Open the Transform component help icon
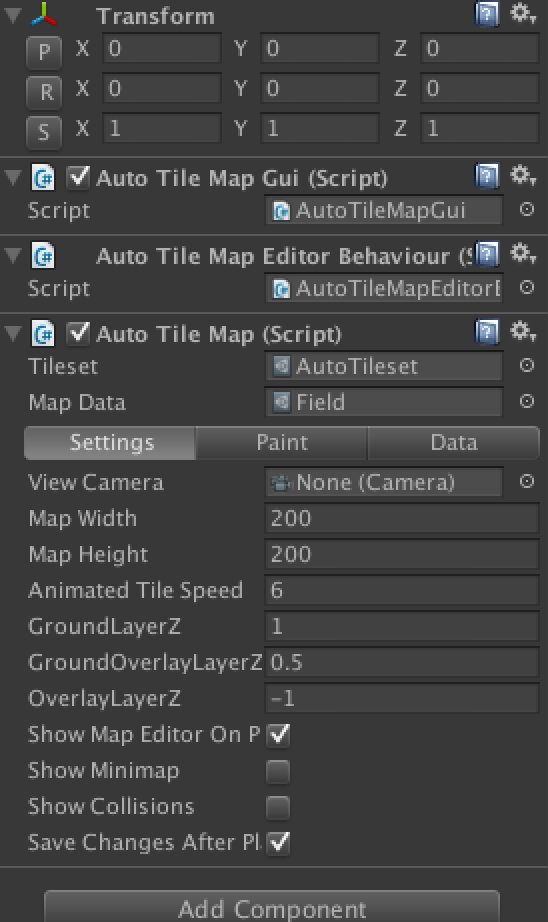 pos(487,15)
